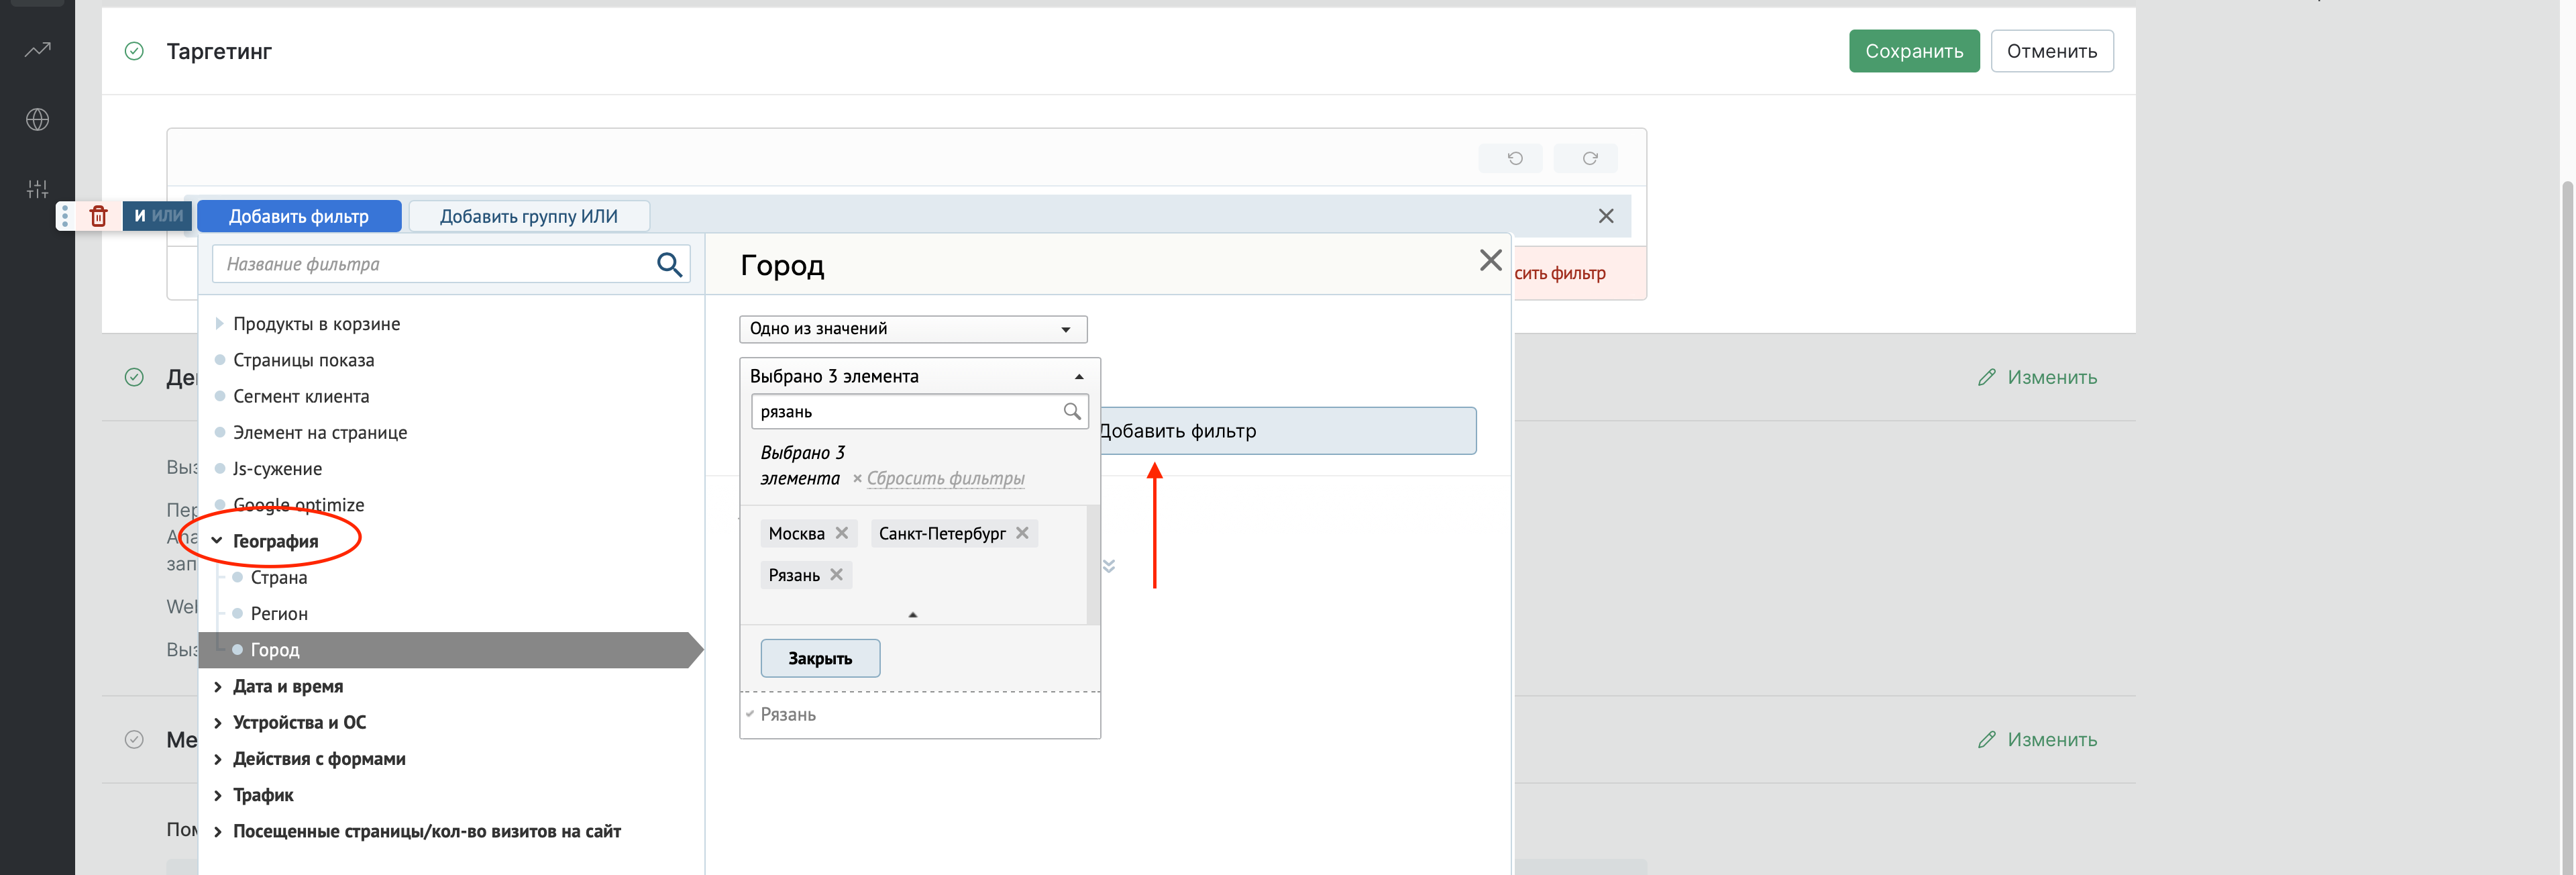Collapse the Выбрано 3 элемента dropdown

click(x=919, y=376)
